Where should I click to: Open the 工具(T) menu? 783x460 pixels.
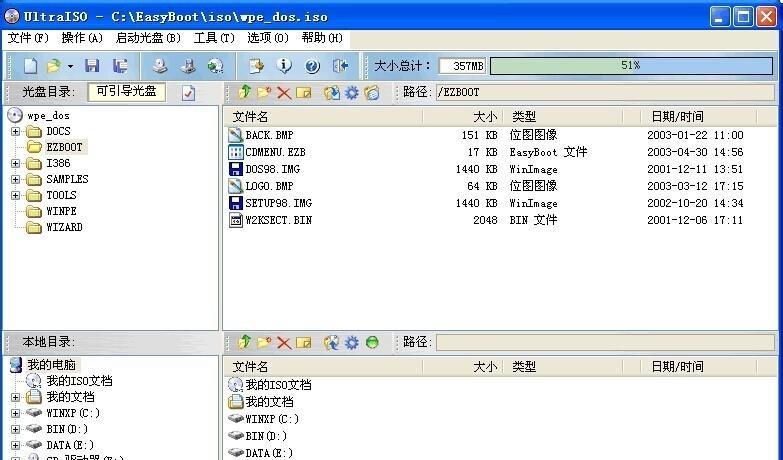pos(214,38)
